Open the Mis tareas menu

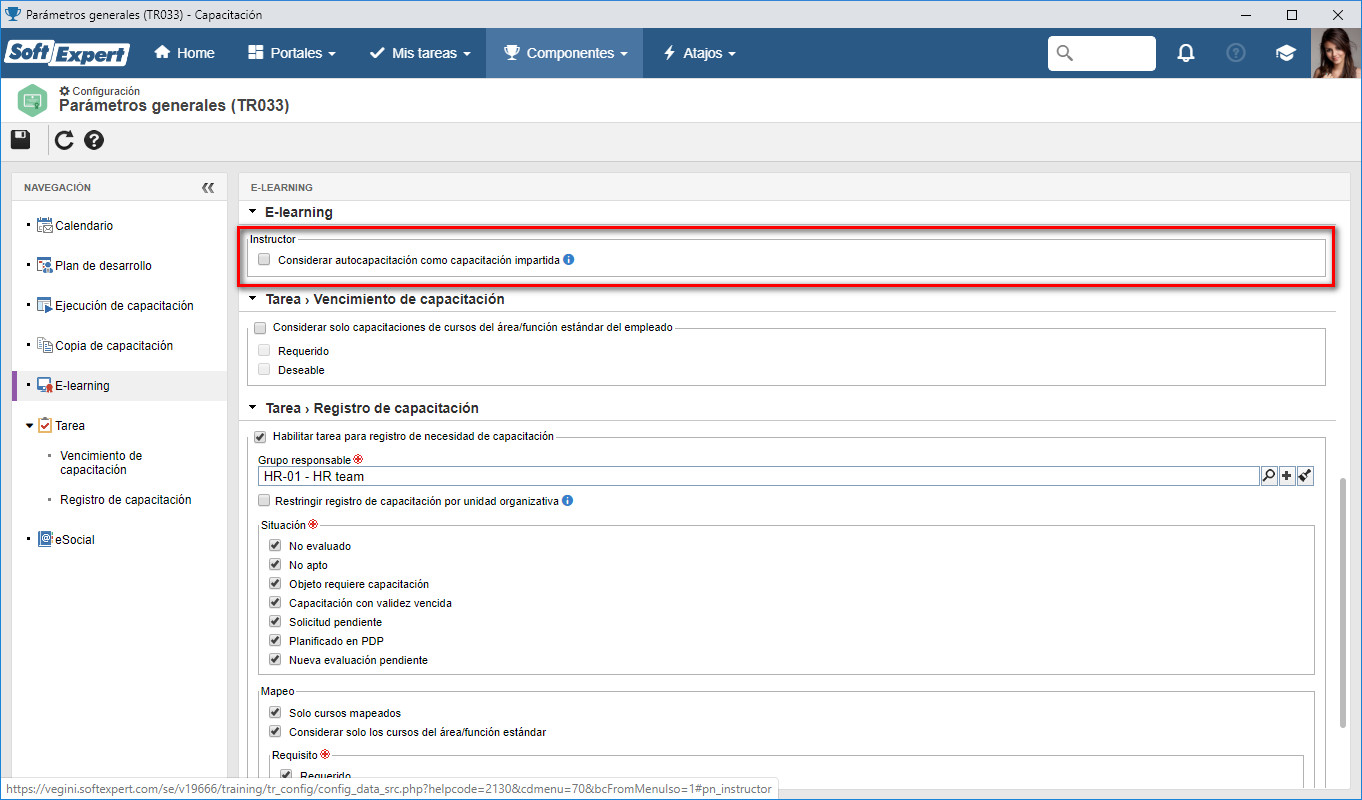pyautogui.click(x=420, y=53)
